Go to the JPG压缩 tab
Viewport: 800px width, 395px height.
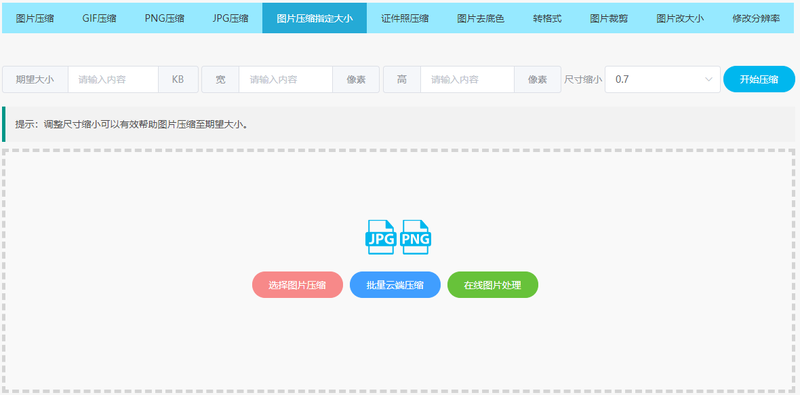(x=230, y=19)
